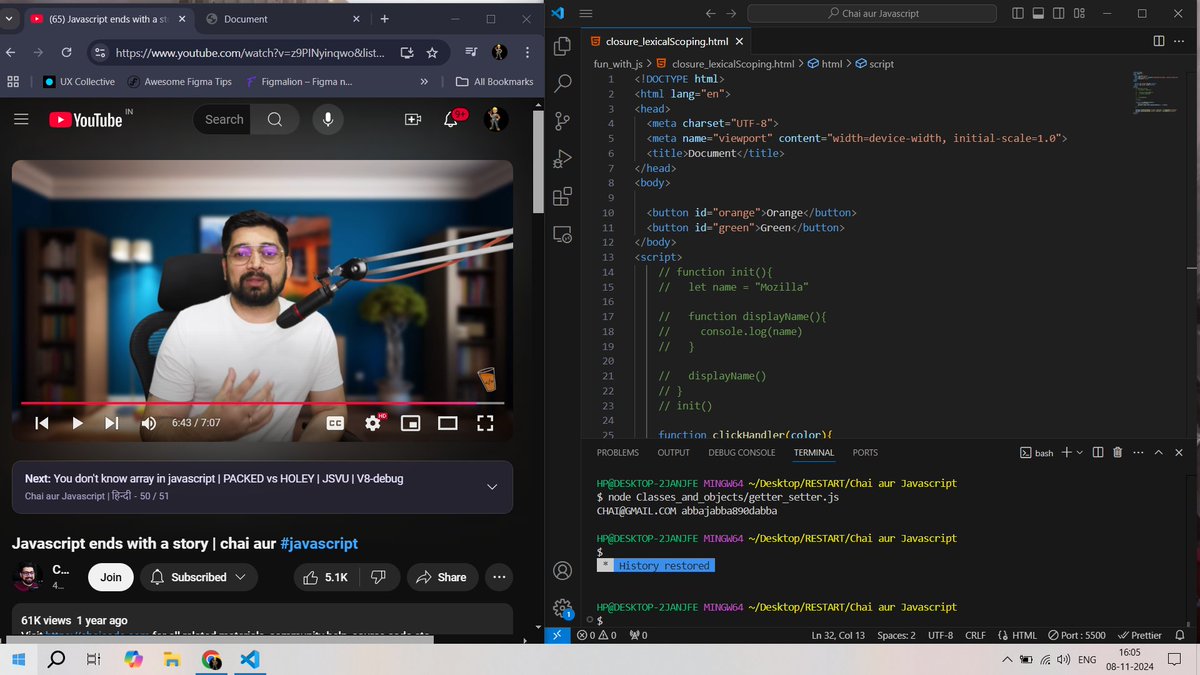Toggle the YouTube miniplayer
The image size is (1200, 675).
tap(410, 422)
